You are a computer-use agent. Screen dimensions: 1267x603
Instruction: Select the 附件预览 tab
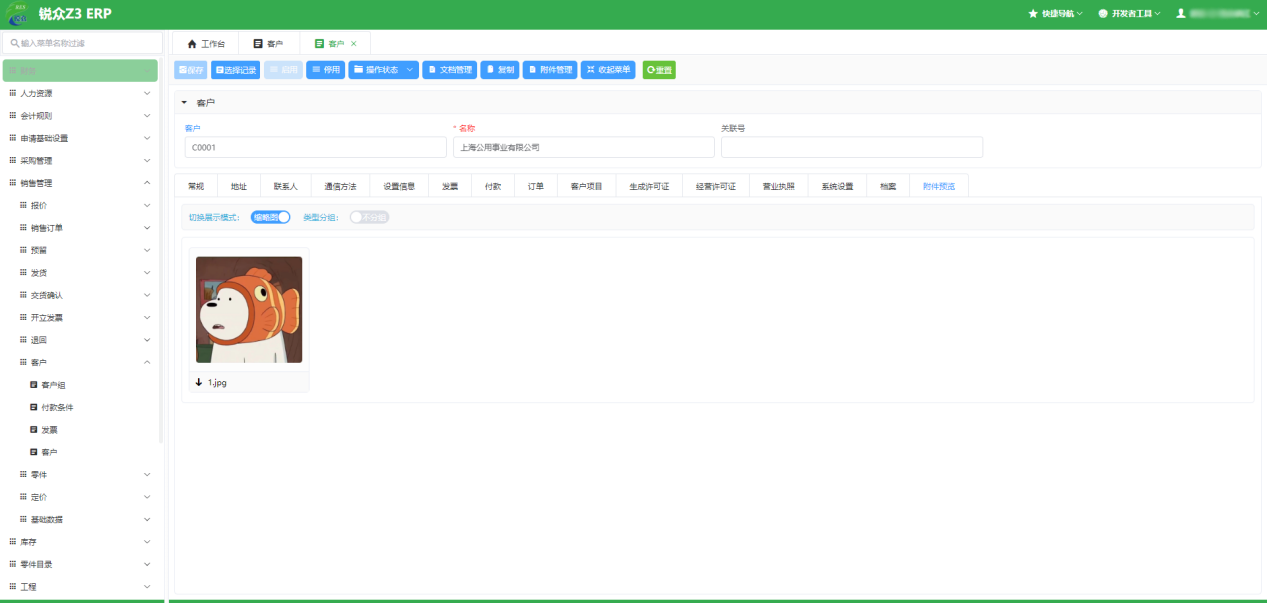coord(939,187)
